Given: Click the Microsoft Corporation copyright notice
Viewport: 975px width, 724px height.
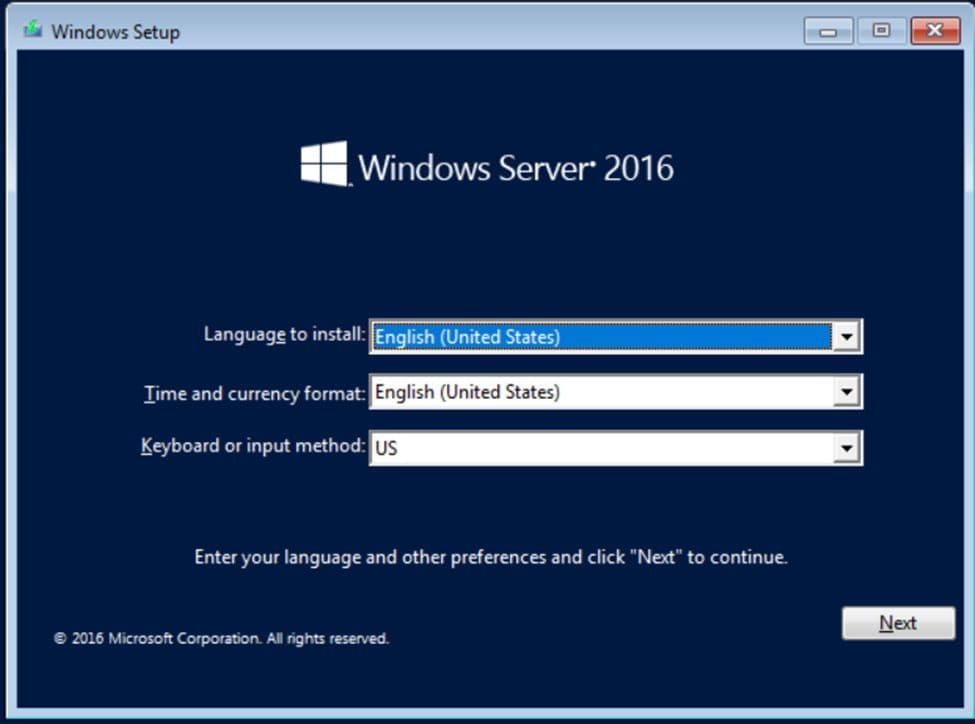Looking at the screenshot, I should pos(221,638).
